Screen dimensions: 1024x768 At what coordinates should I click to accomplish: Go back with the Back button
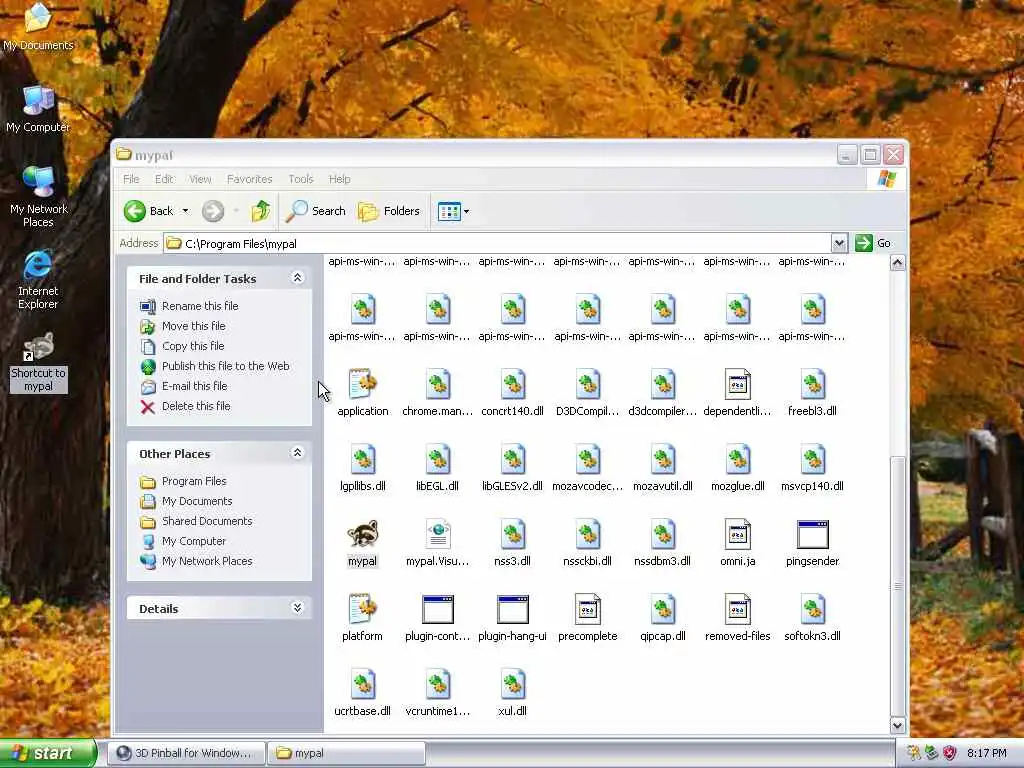click(149, 211)
